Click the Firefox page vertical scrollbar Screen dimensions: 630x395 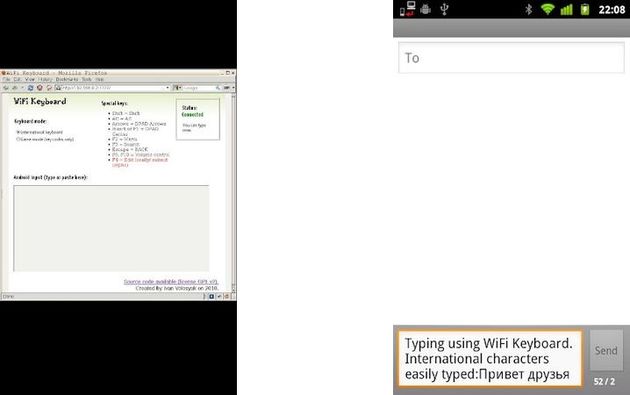click(233, 193)
